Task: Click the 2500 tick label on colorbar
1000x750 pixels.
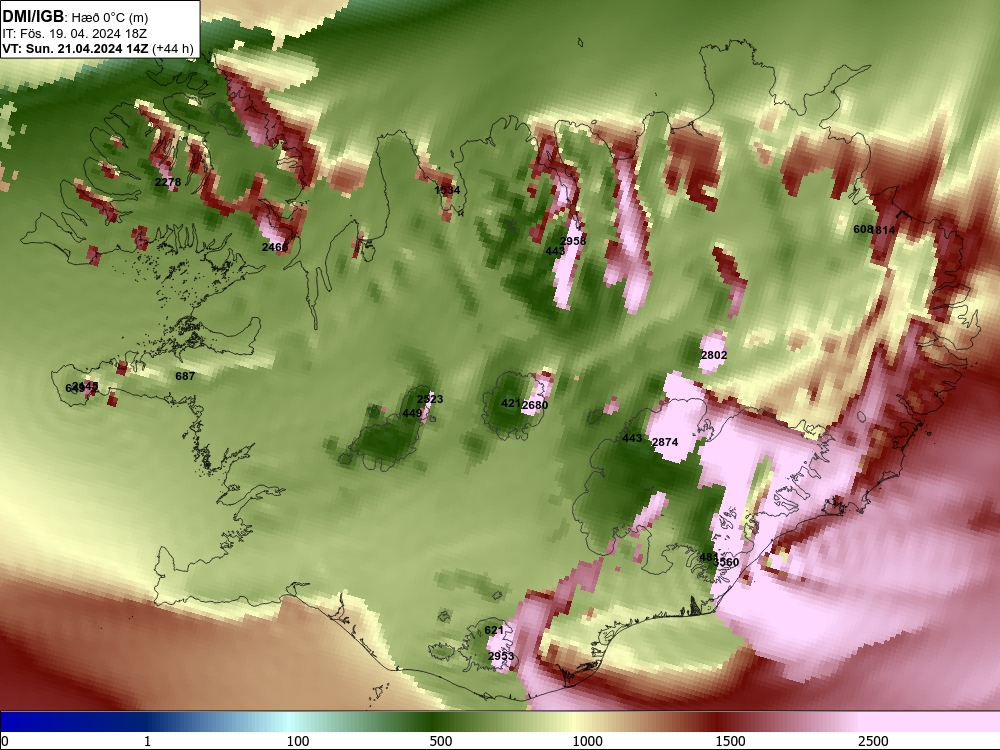Action: [873, 741]
